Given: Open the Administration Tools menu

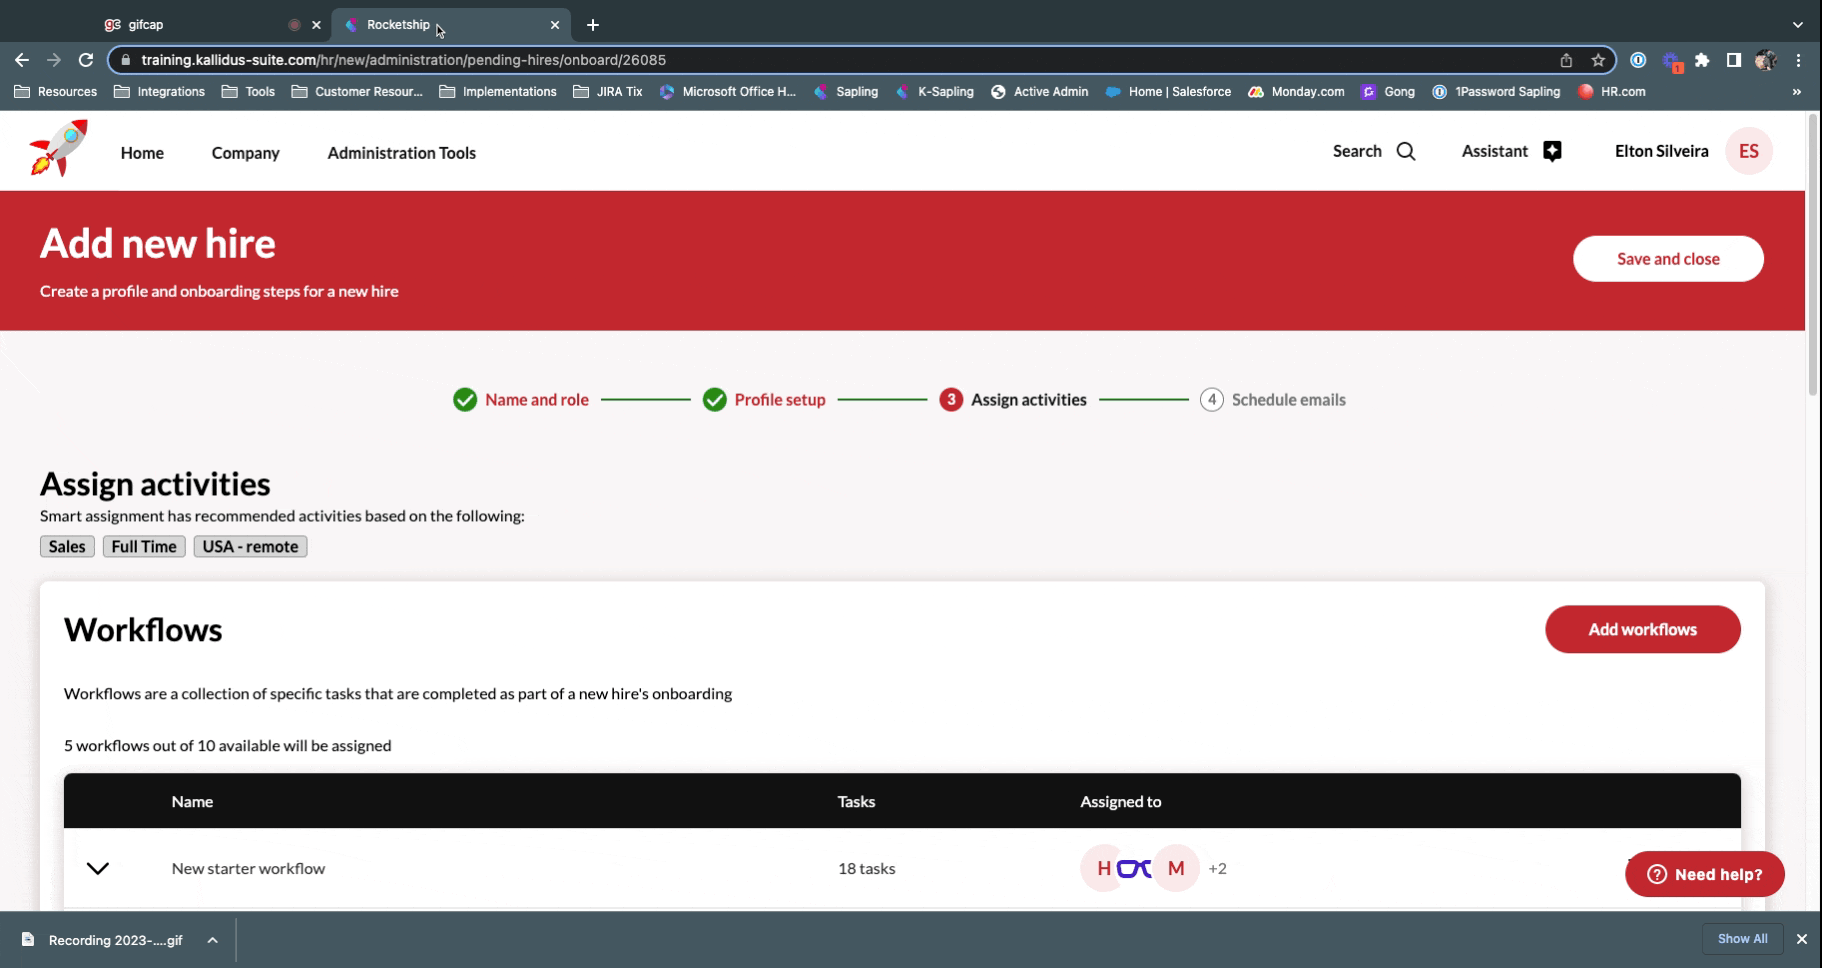Looking at the screenshot, I should point(401,153).
